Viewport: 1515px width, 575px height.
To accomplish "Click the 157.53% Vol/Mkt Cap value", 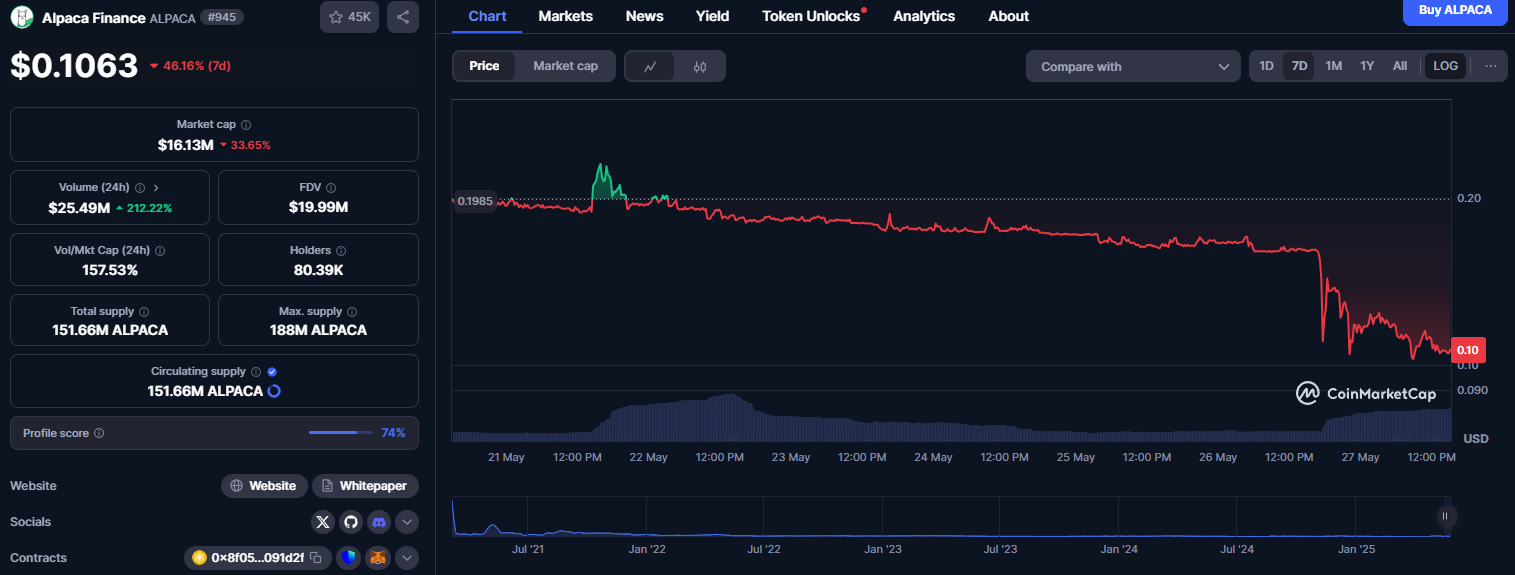I will point(110,270).
